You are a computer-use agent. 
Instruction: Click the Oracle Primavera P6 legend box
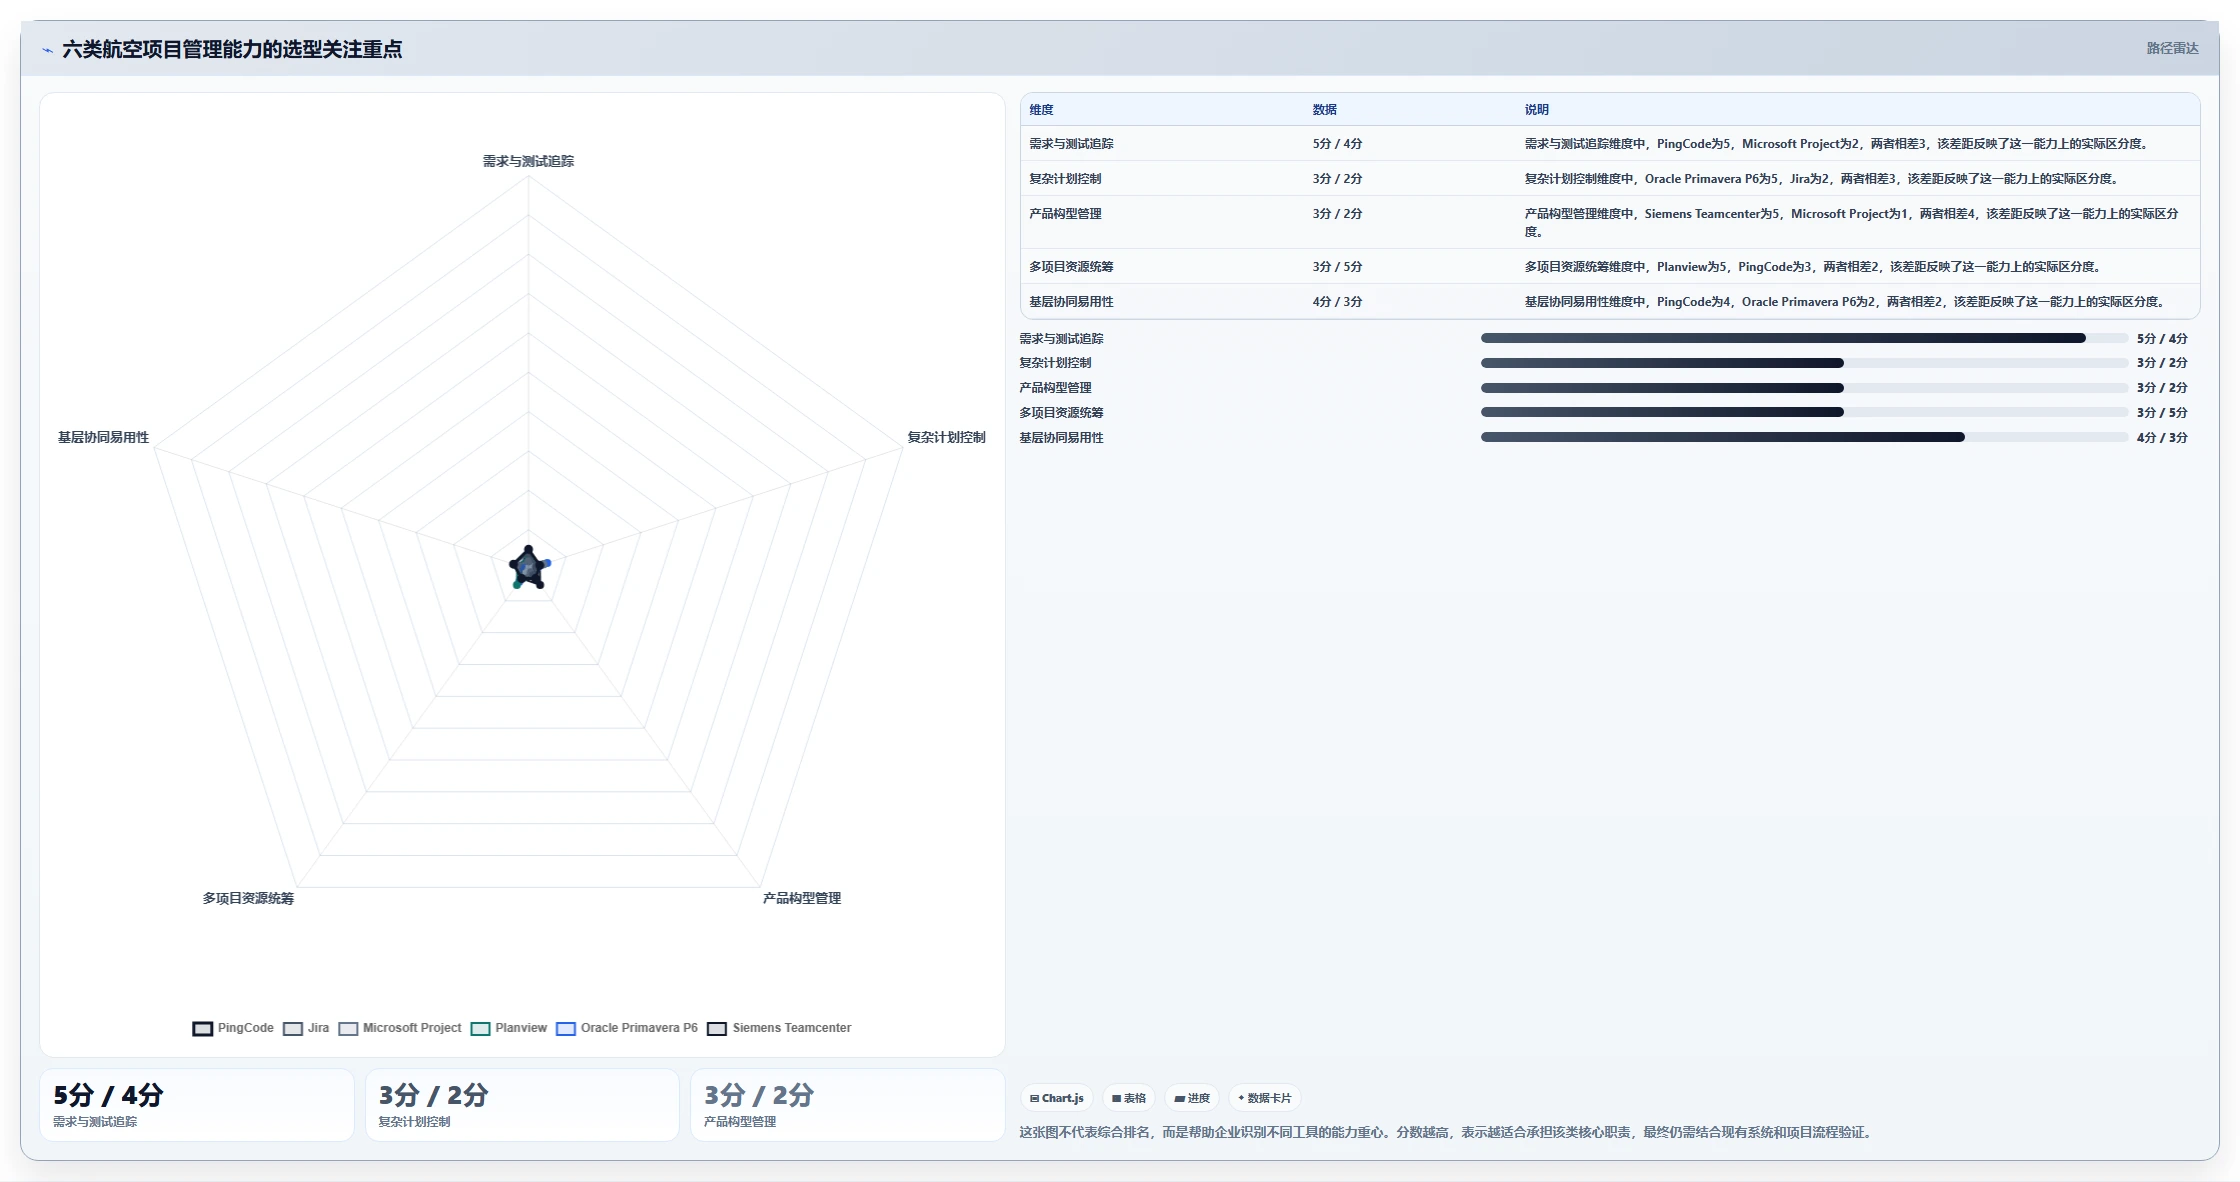566,1028
